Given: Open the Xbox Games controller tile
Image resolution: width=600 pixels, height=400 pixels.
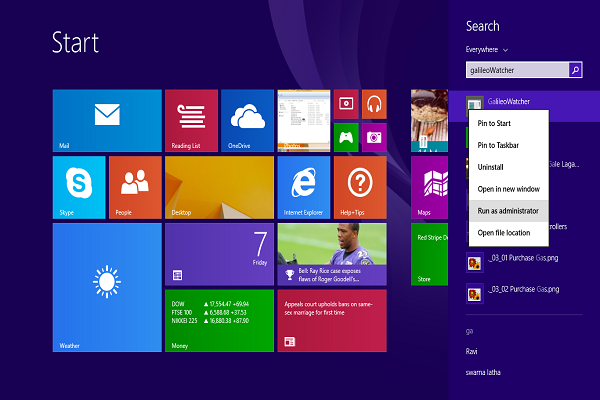Looking at the screenshot, I should point(346,137).
